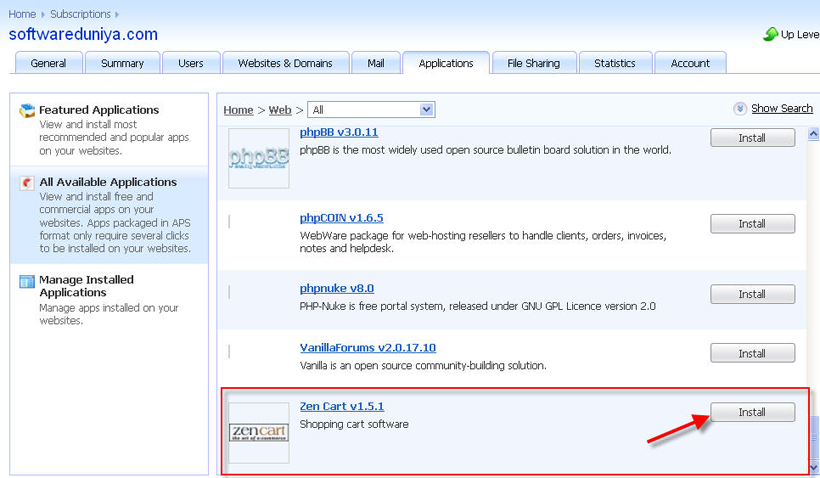
Task: Switch to the Summary tab
Action: click(122, 63)
